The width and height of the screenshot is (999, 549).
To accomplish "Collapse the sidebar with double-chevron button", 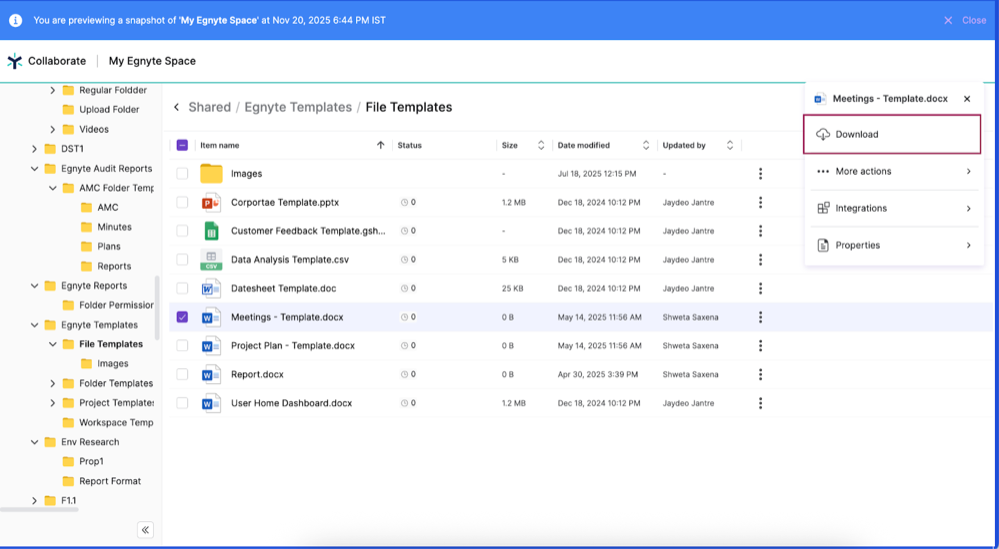I will coord(145,530).
